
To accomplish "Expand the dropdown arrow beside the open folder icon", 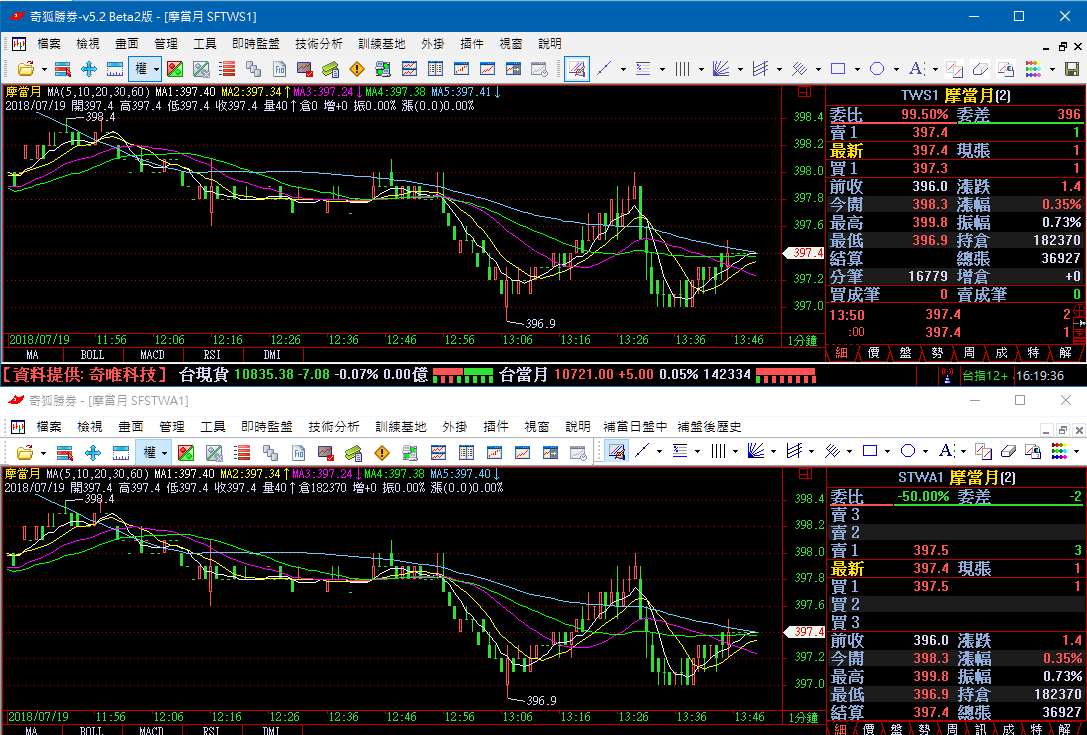I will [43, 69].
